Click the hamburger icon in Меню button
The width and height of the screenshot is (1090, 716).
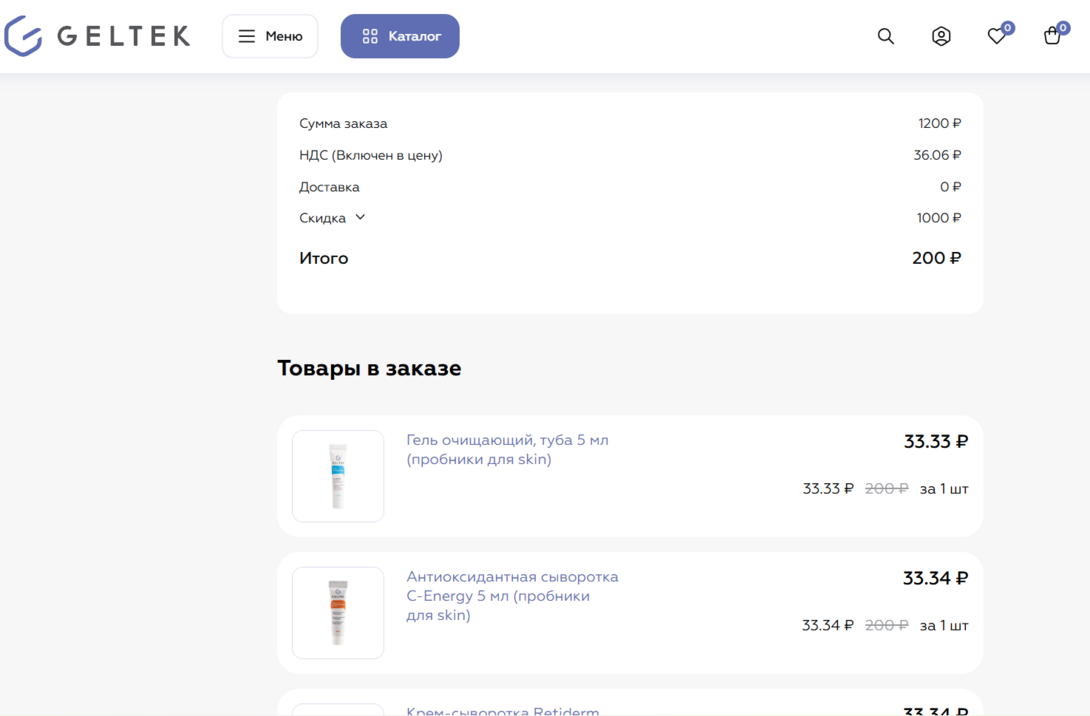(246, 36)
